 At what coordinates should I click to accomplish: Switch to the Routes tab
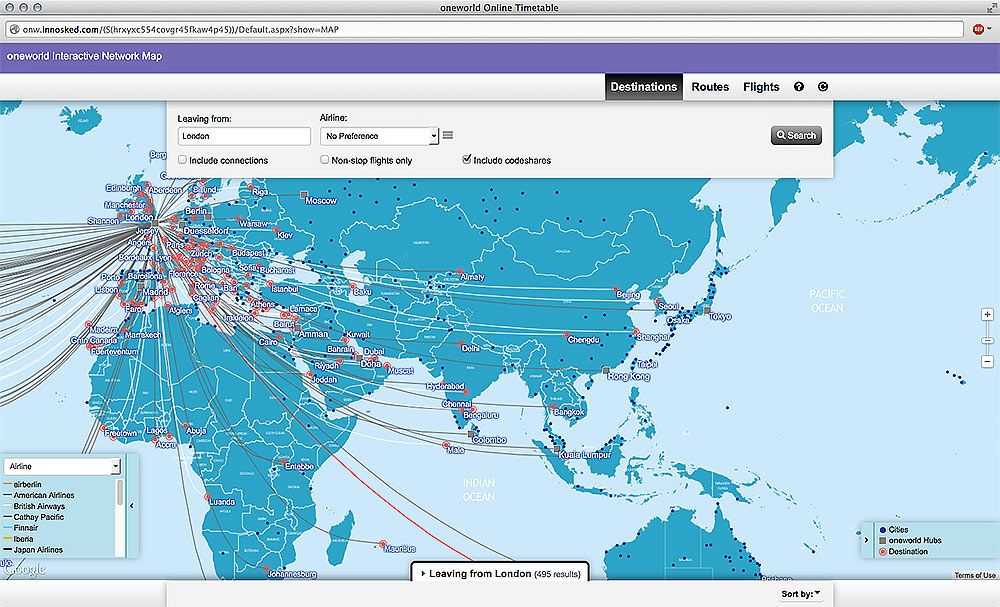pyautogui.click(x=710, y=87)
